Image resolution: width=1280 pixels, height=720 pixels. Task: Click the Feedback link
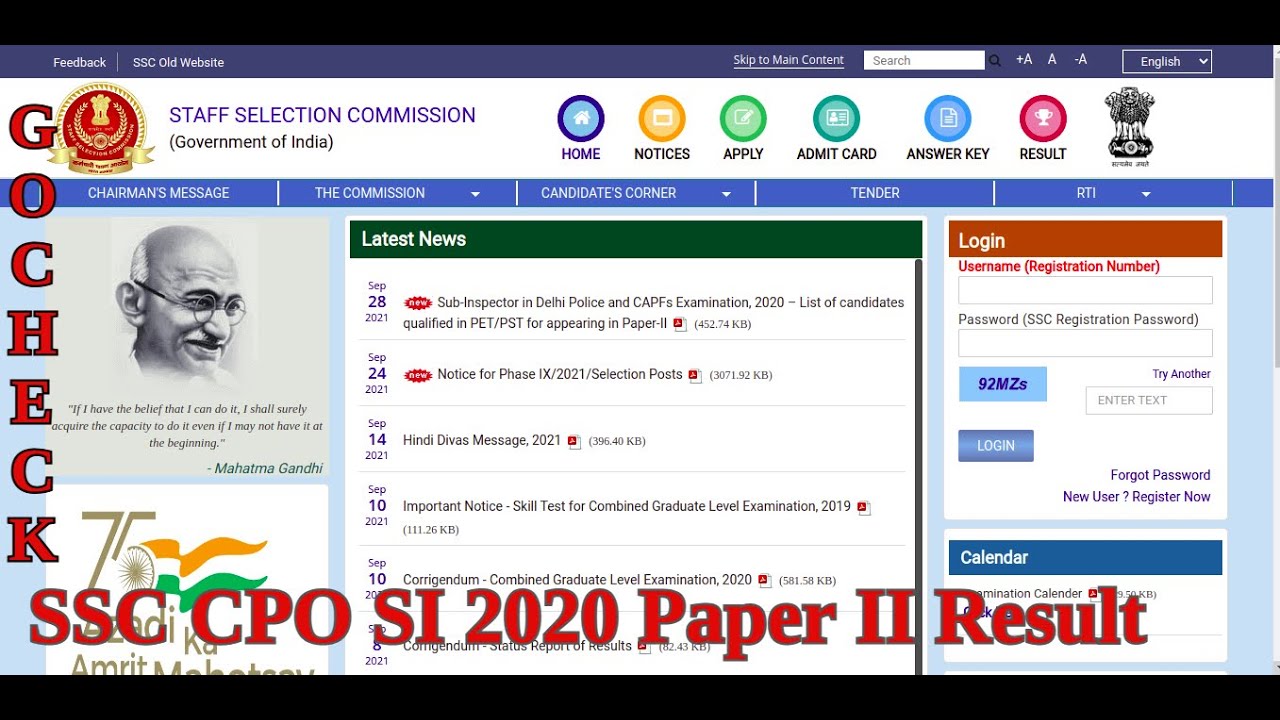[79, 62]
